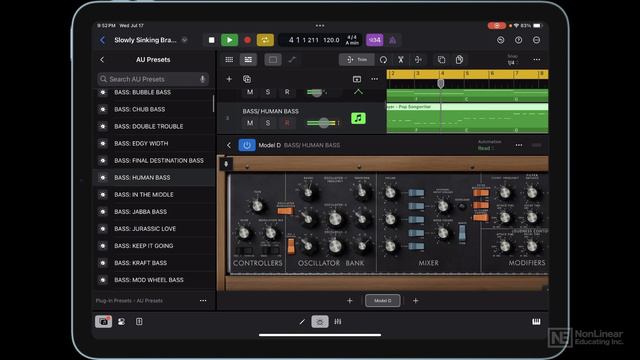Open tracks toolbar more options ellipsis

[536, 60]
